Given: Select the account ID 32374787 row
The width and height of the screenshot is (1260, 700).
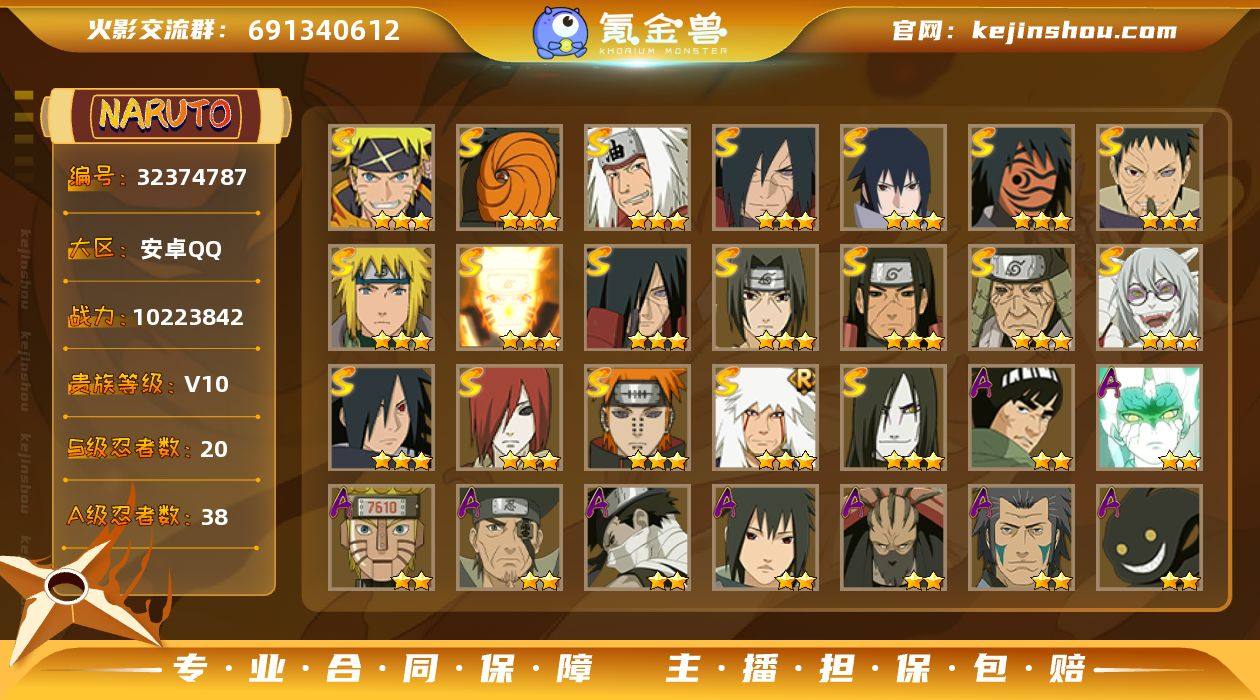Looking at the screenshot, I should tap(158, 178).
